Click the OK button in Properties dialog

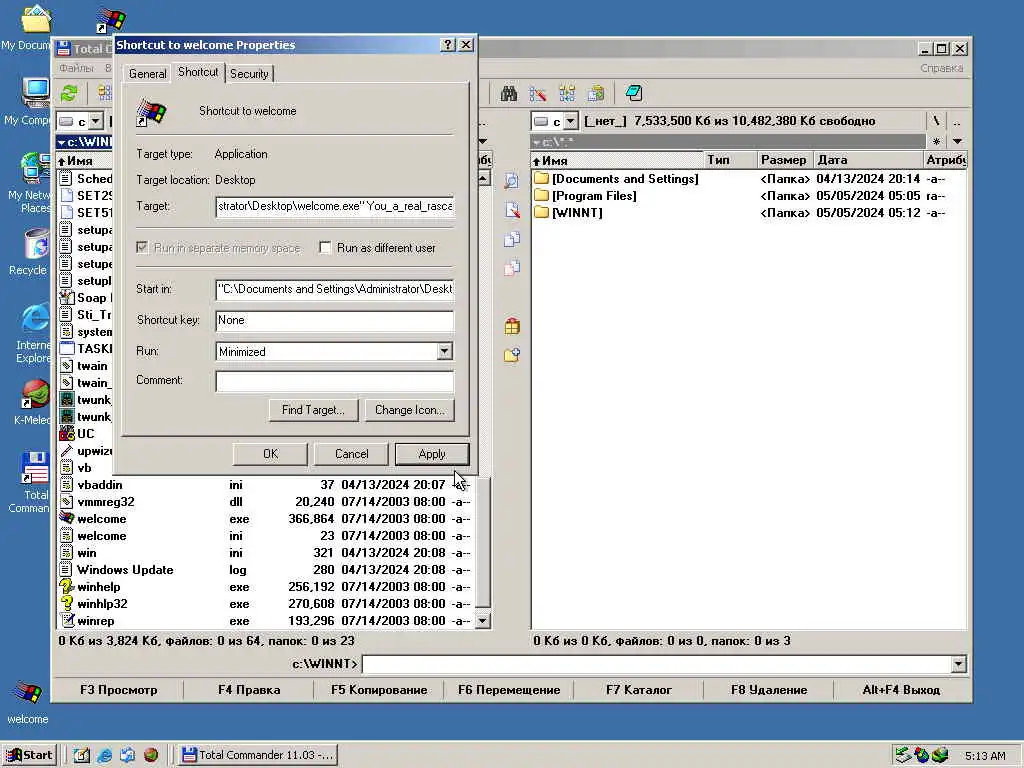270,454
